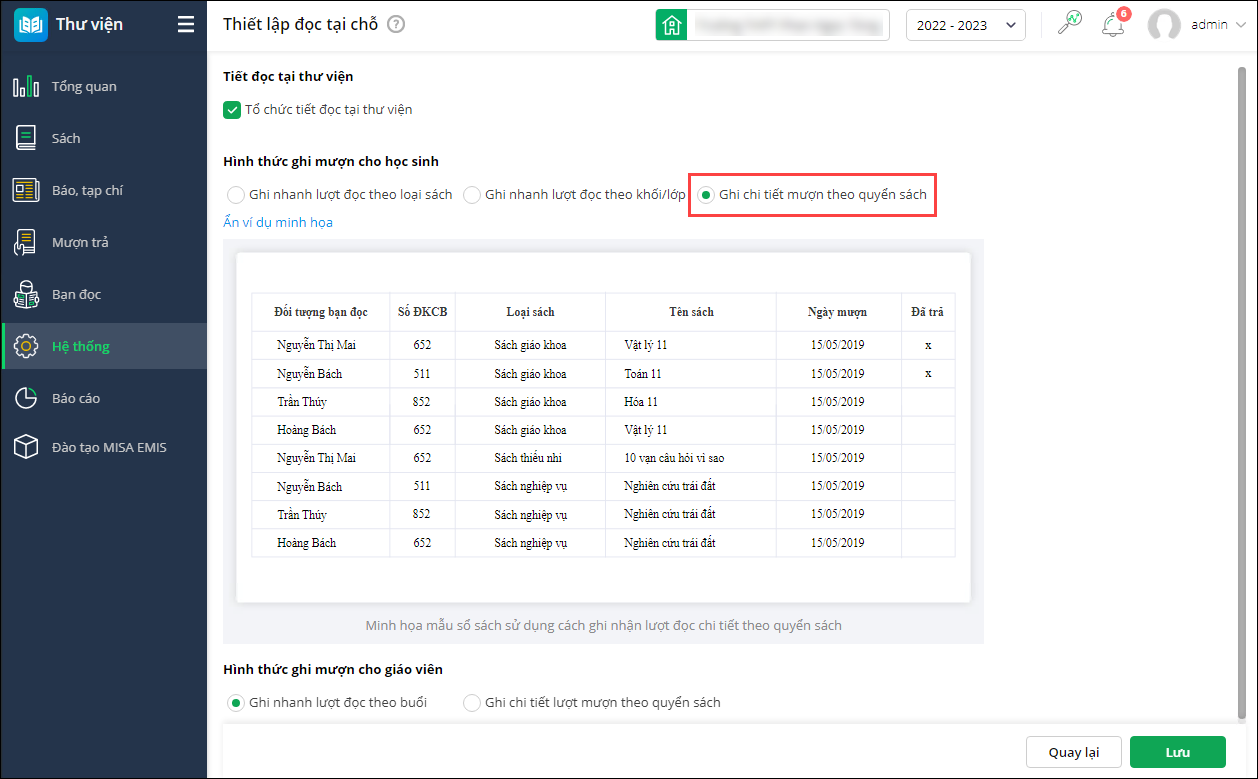The image size is (1258, 779).
Task: Select Ghi nhanh lượt đọc theo loại sách
Action: (x=235, y=195)
